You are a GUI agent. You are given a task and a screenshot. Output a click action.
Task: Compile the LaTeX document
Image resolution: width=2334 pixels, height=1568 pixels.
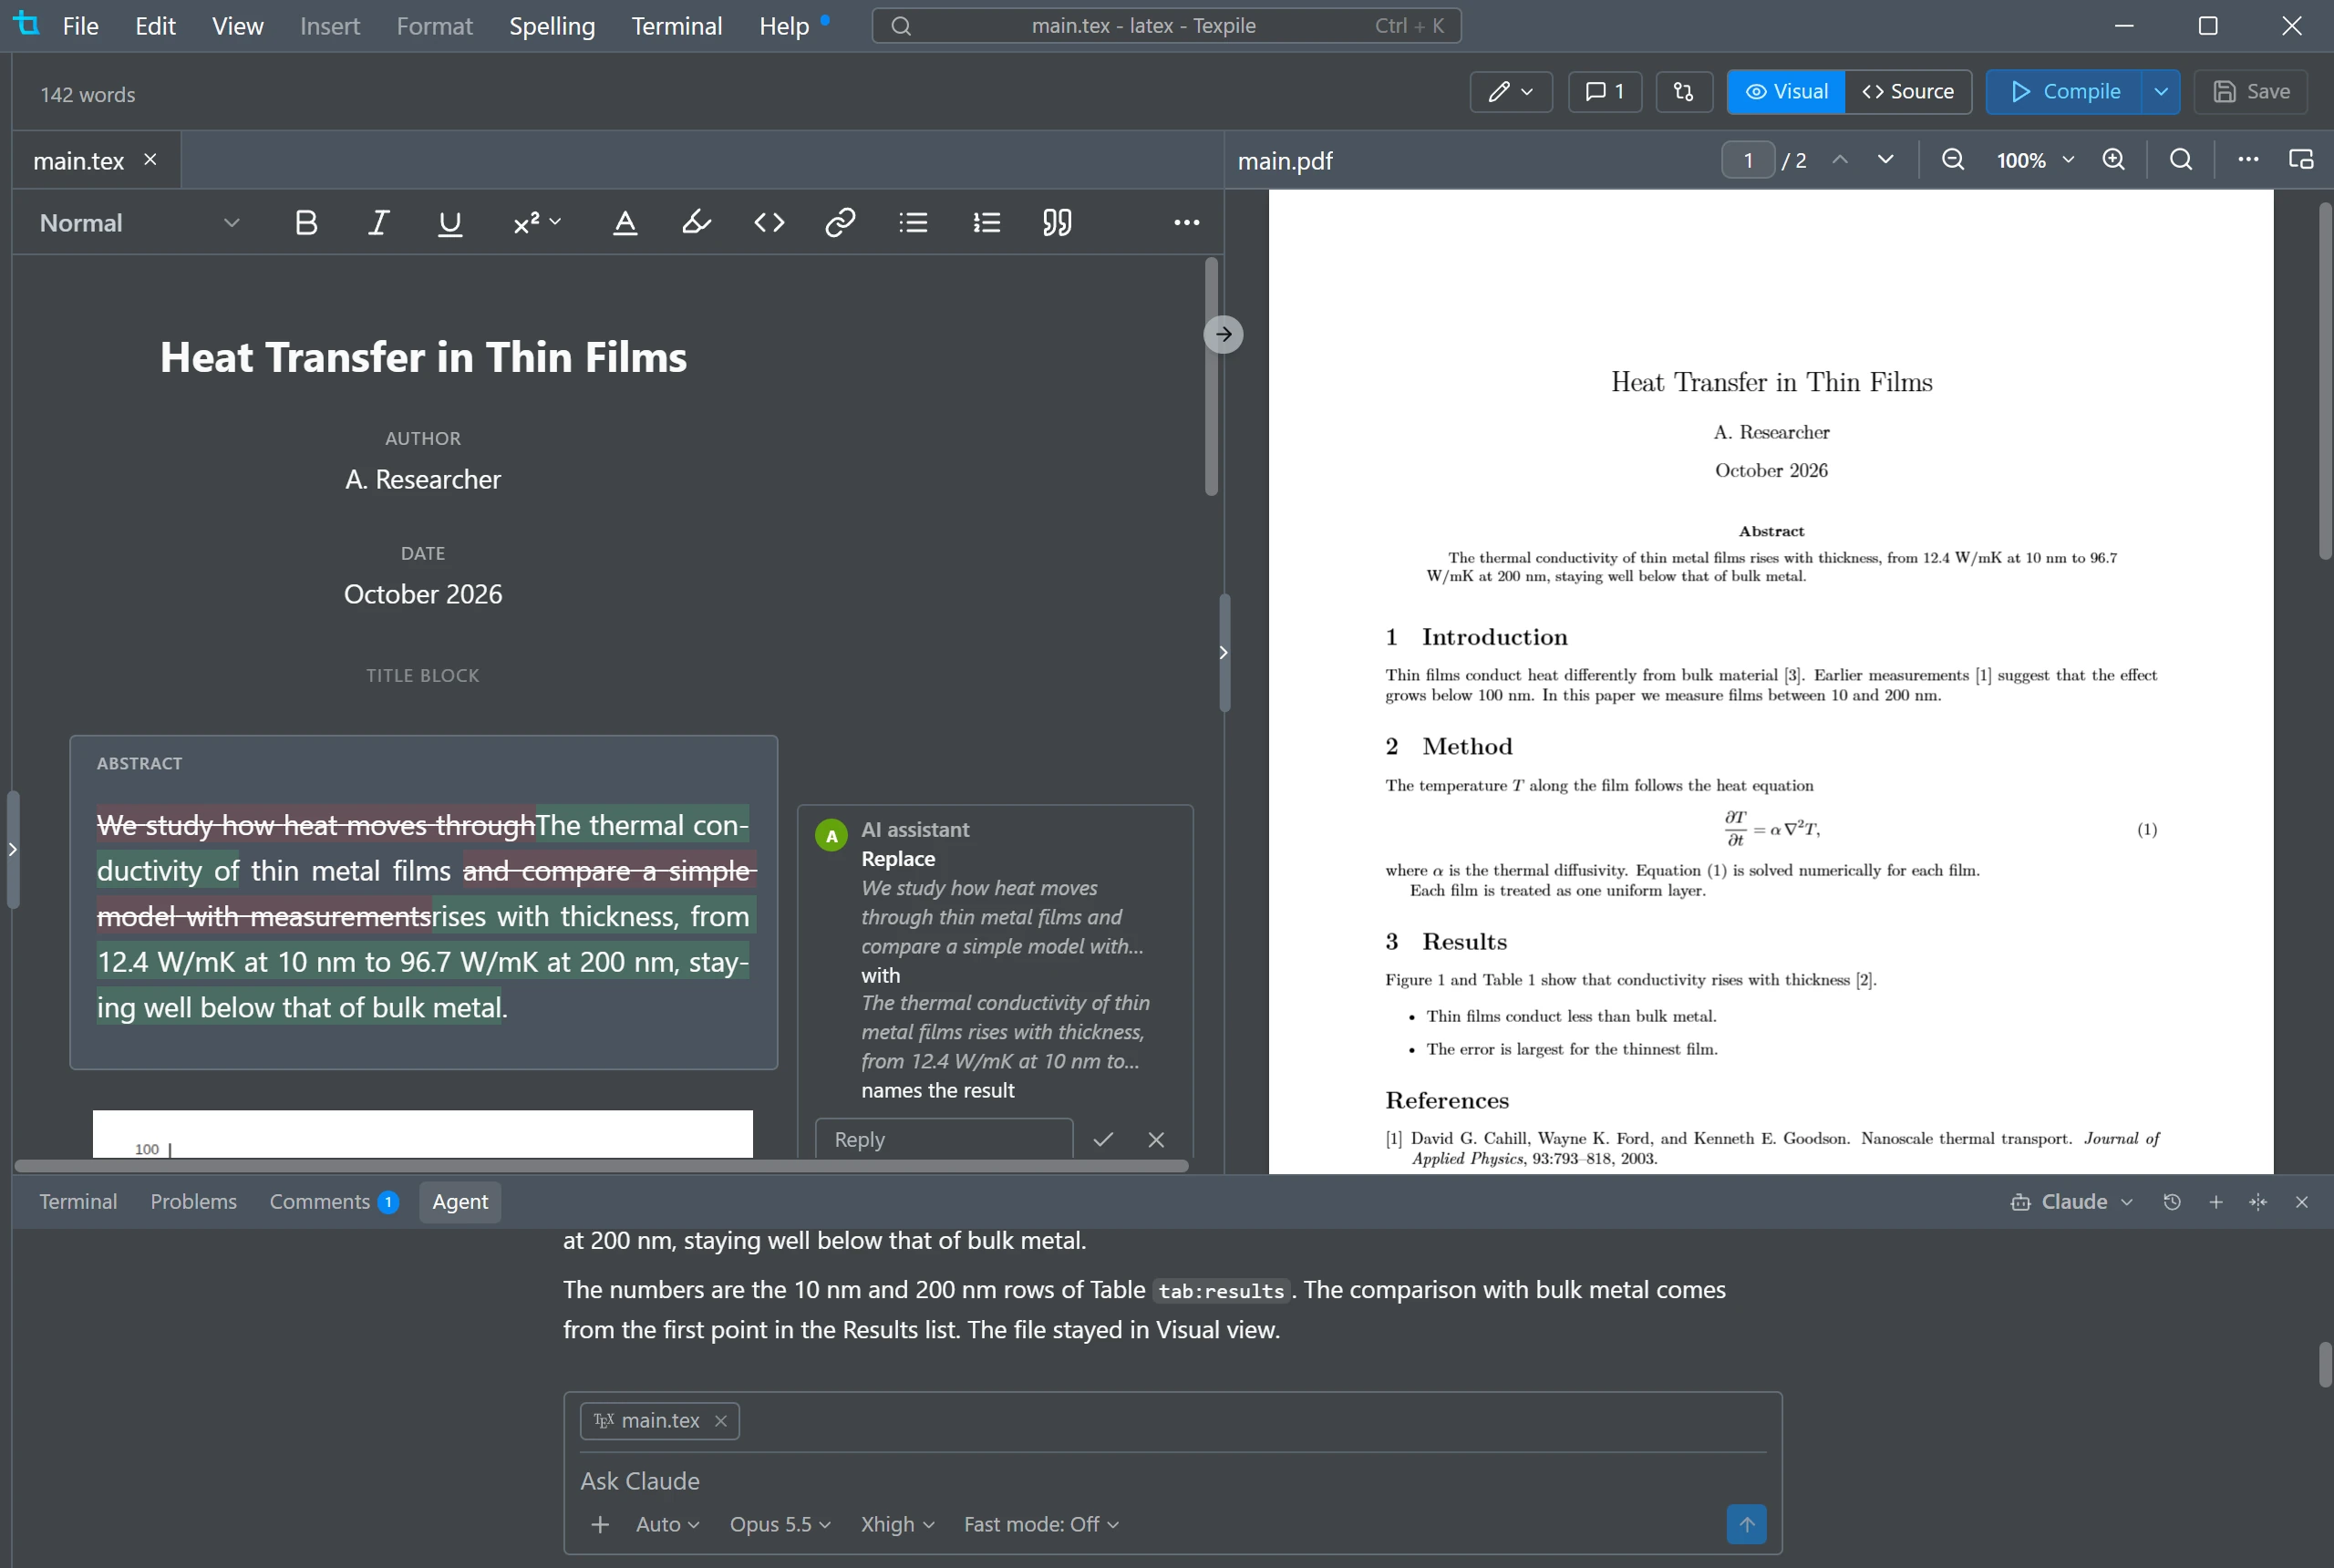pos(2064,91)
